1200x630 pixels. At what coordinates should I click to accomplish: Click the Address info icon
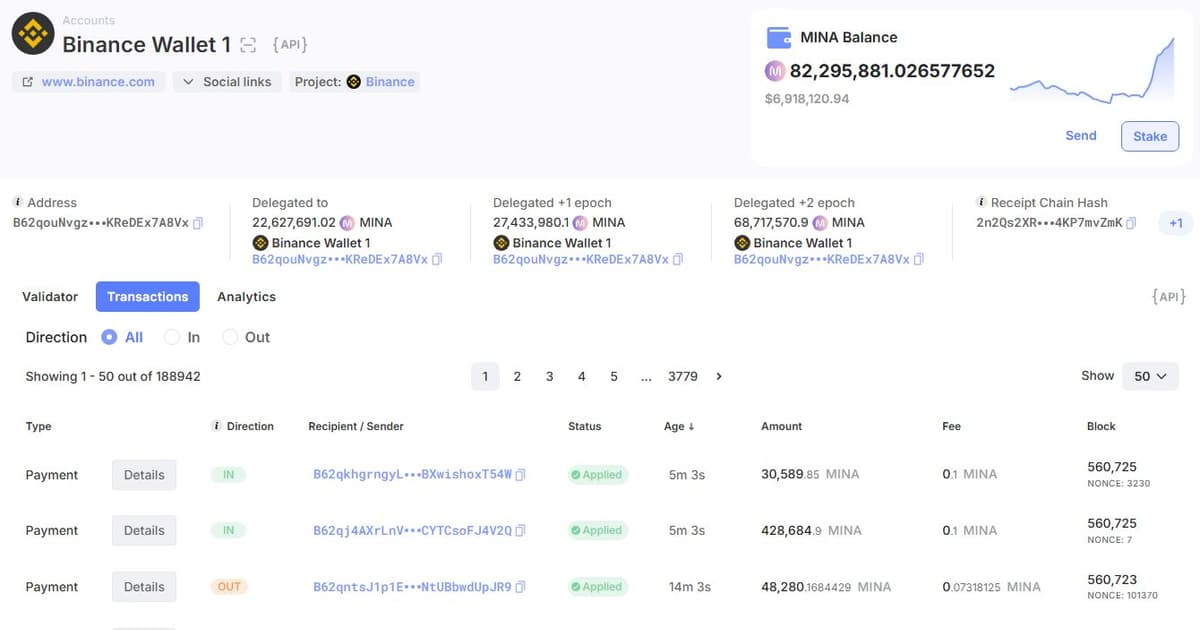pos(18,202)
